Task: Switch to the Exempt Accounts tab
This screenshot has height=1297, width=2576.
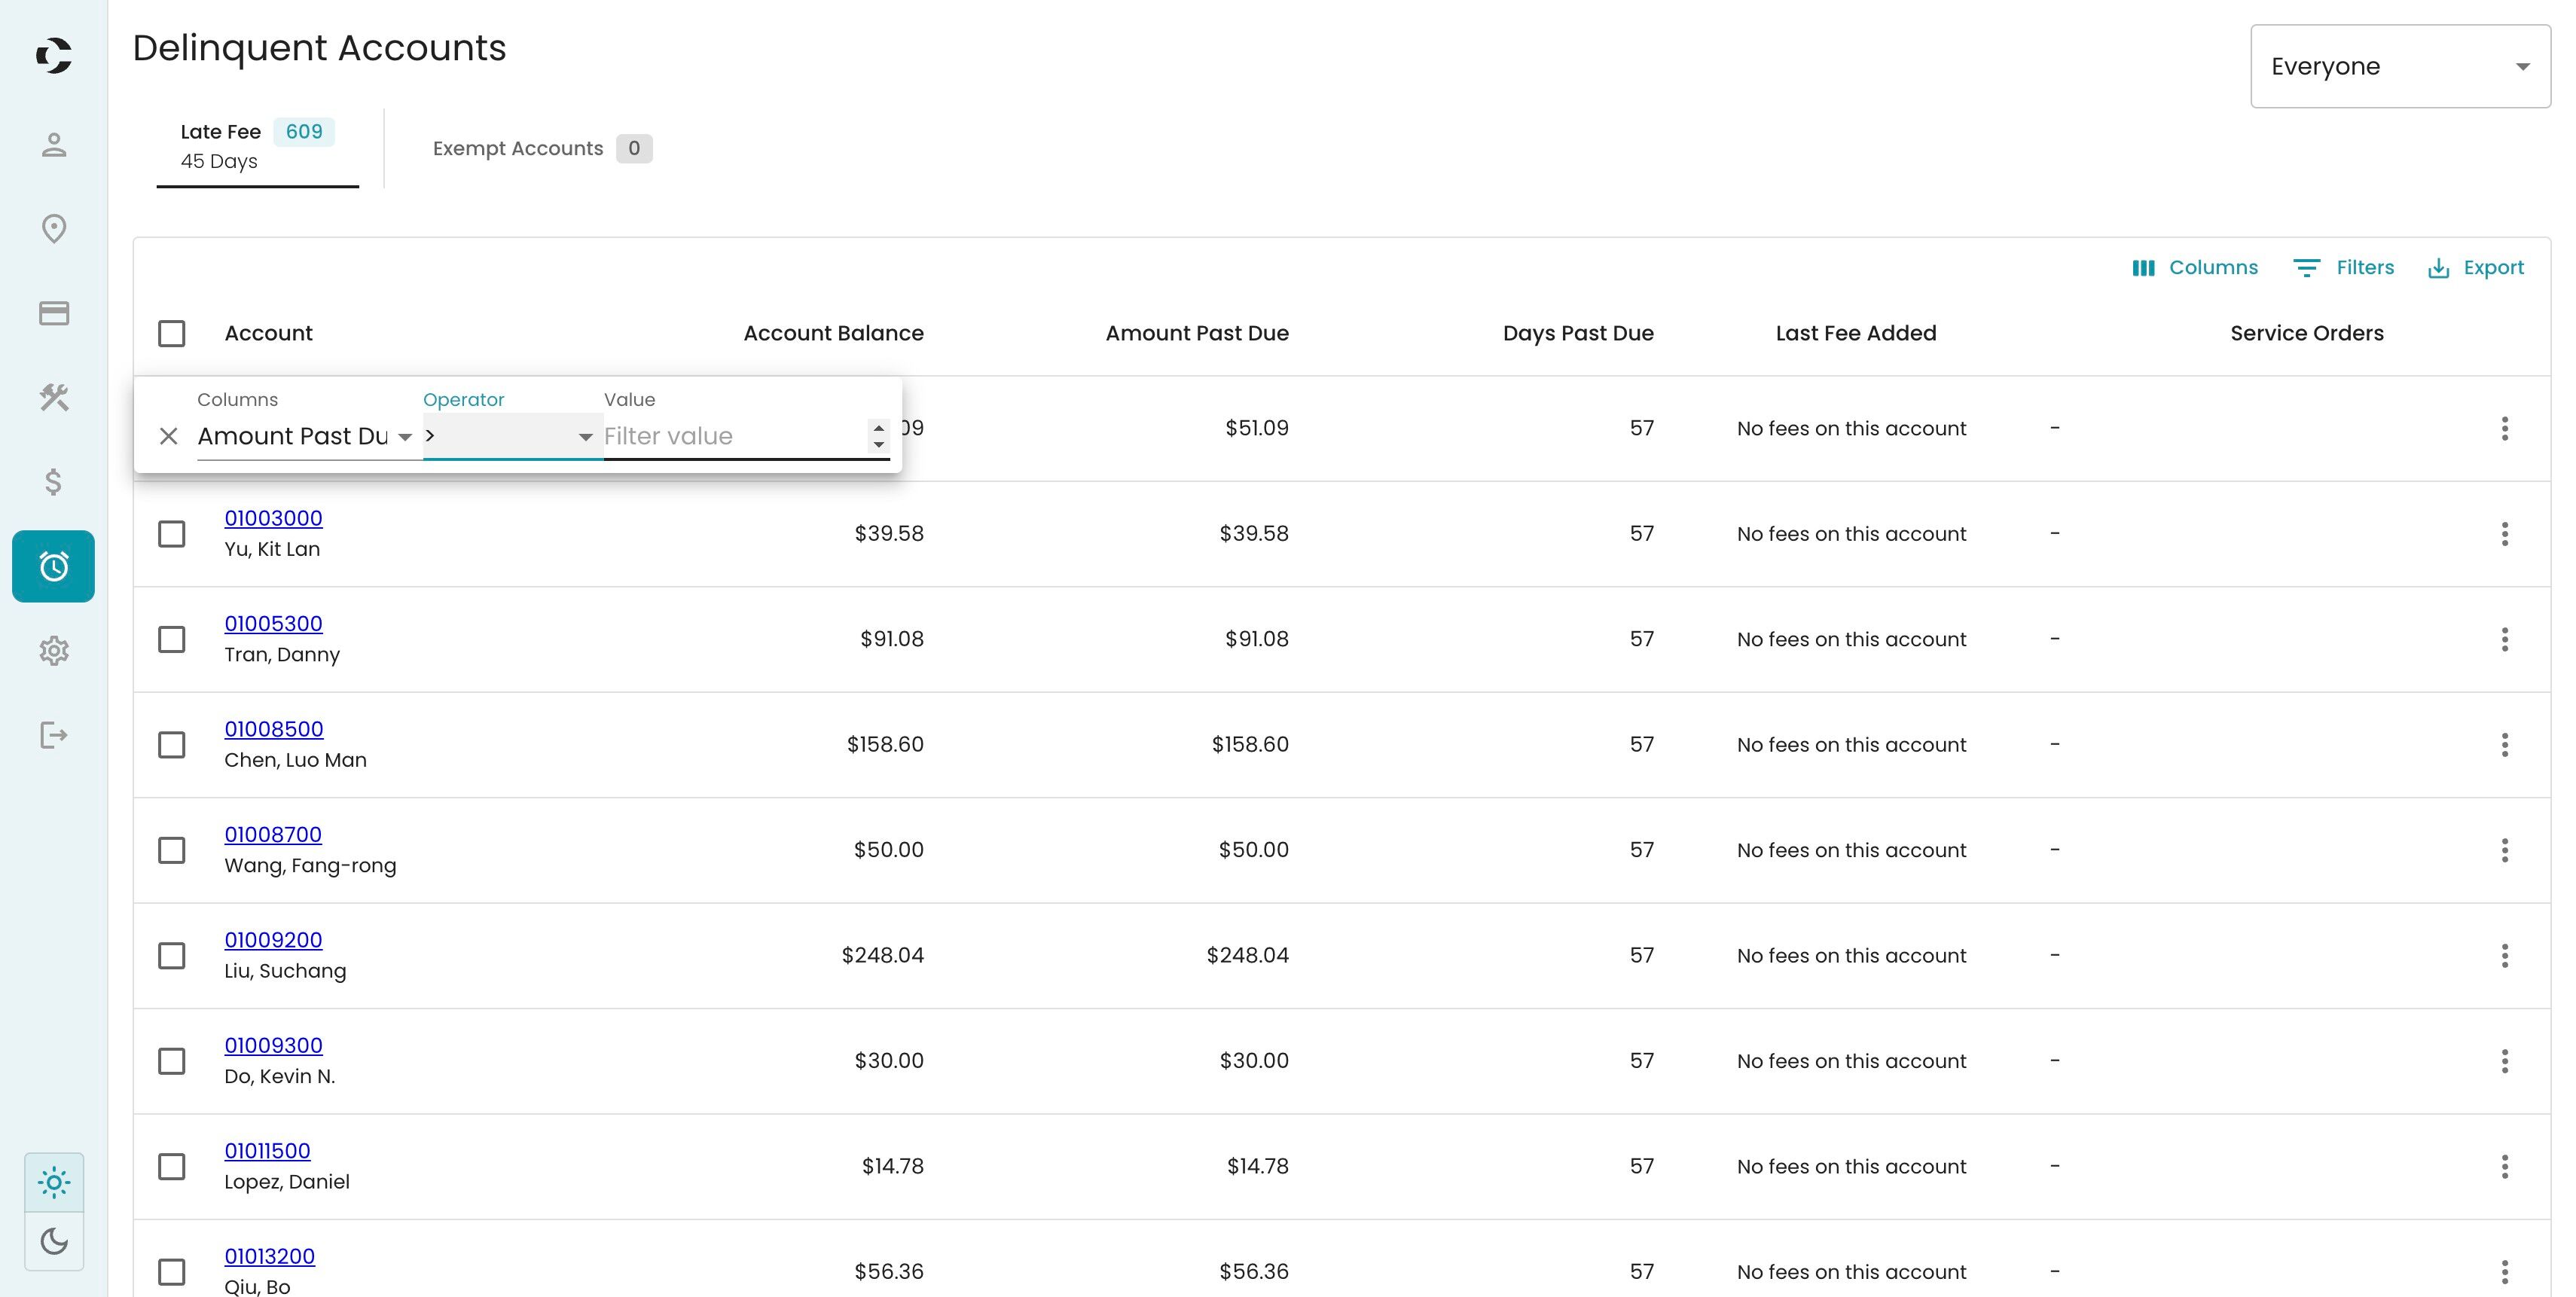Action: [542, 148]
